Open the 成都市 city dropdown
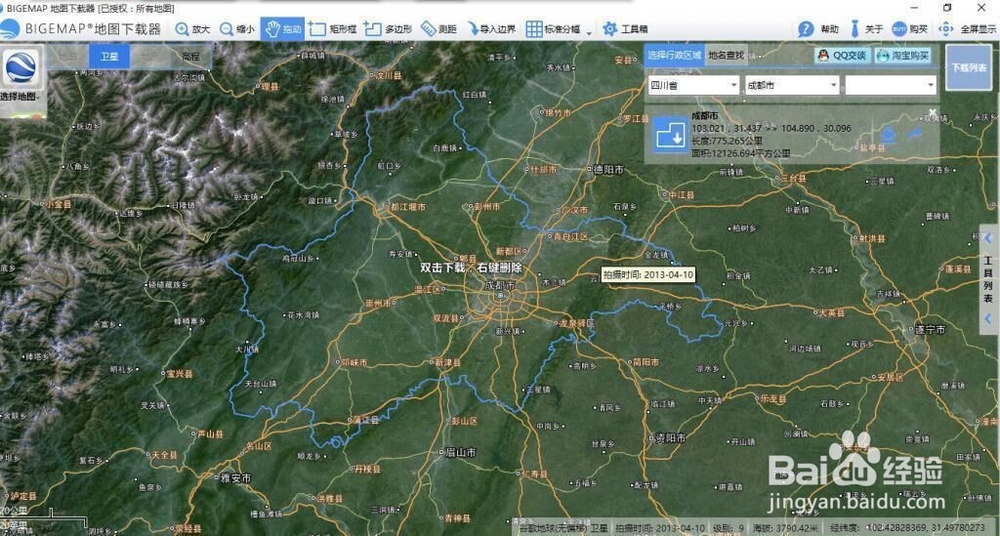1000x536 pixels. 793,85
